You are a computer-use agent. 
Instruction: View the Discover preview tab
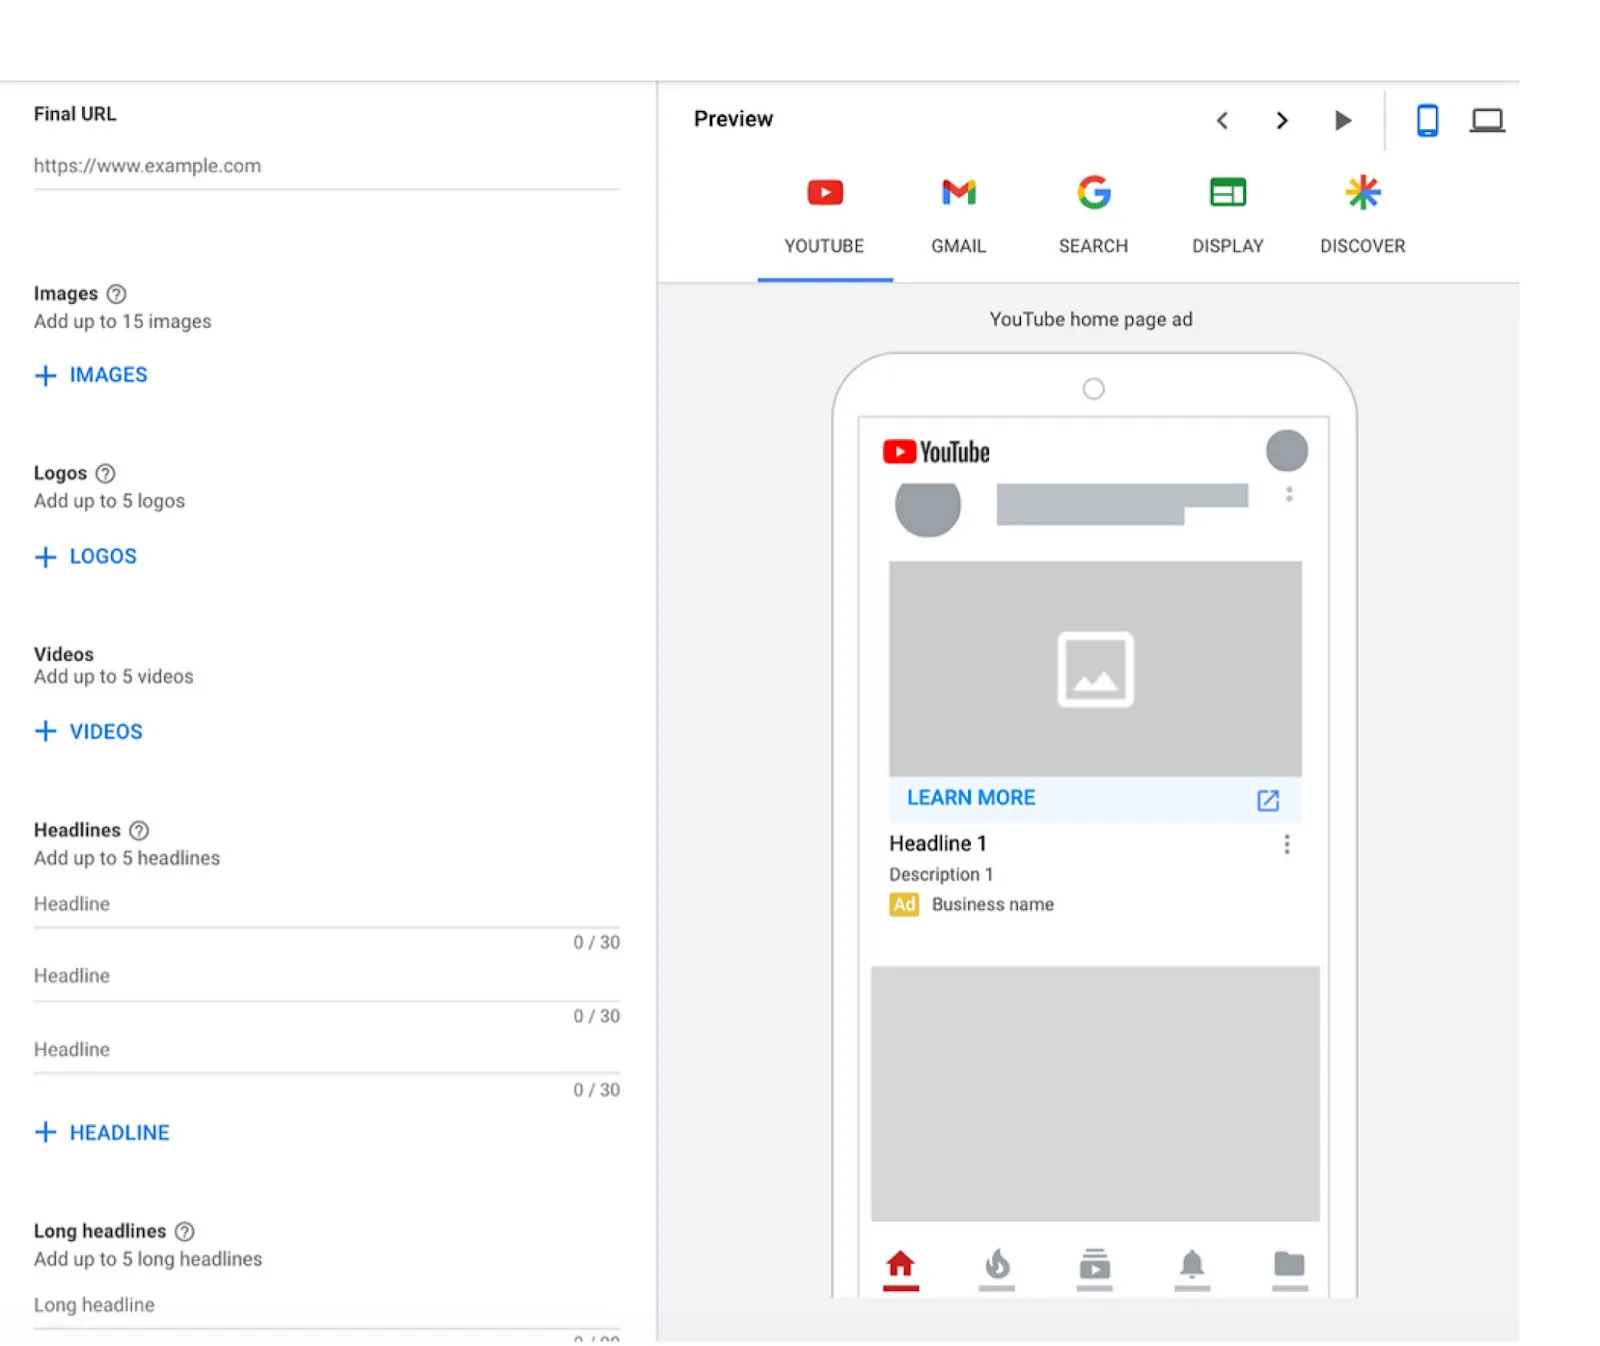click(1362, 216)
